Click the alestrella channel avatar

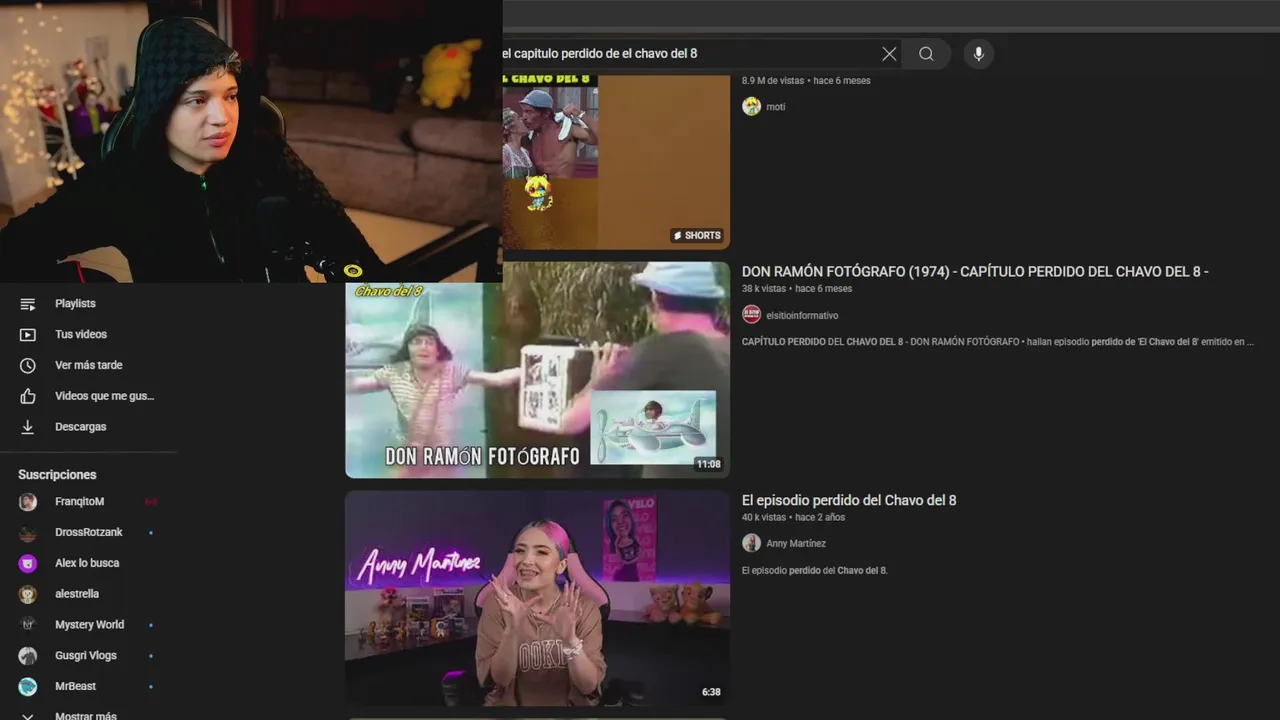[x=28, y=594]
